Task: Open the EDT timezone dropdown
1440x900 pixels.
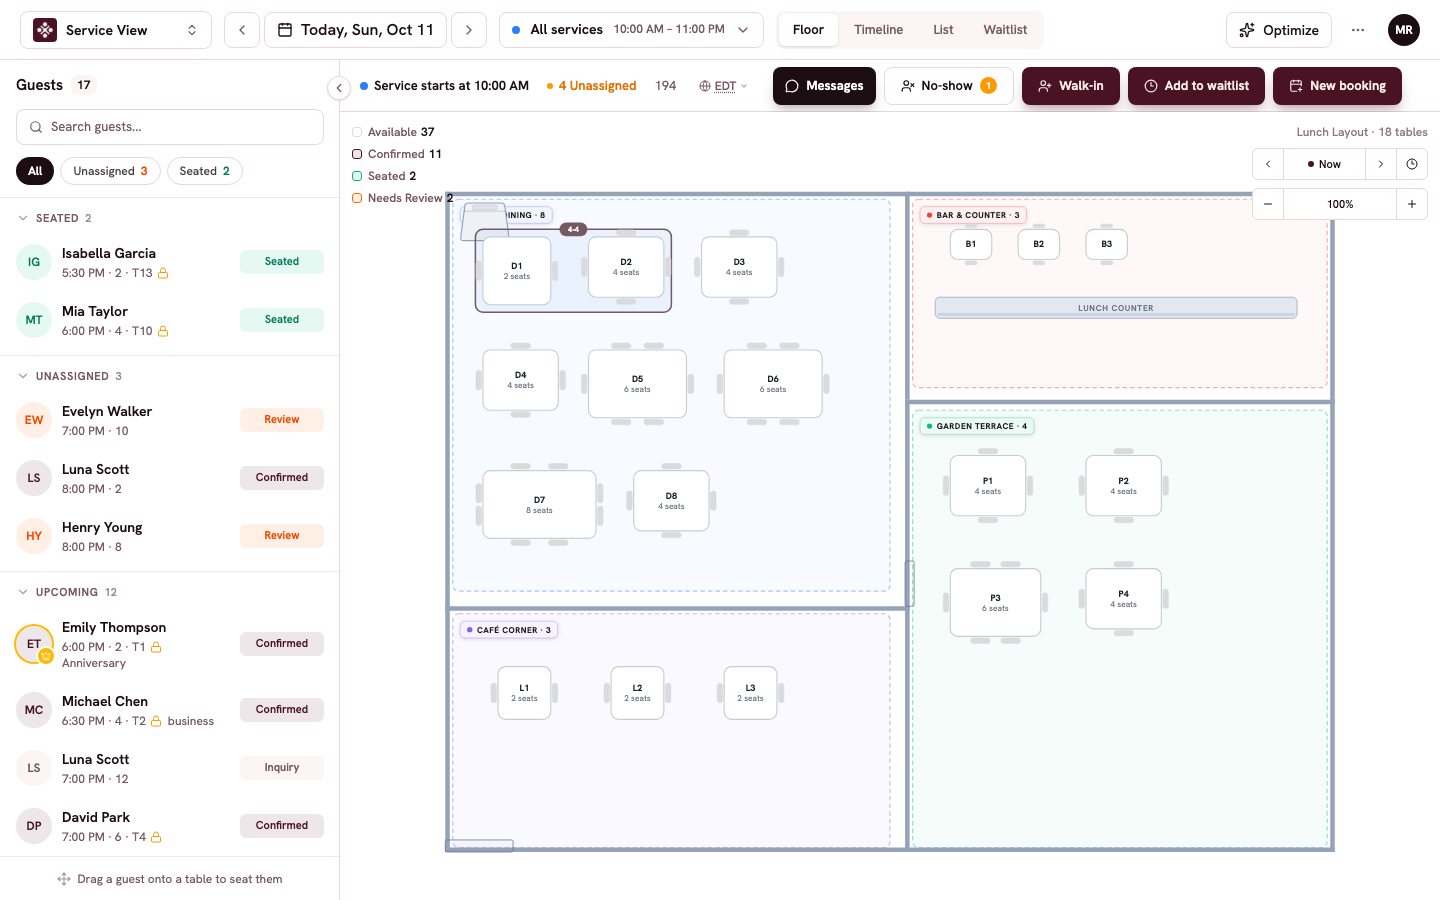Action: pyautogui.click(x=723, y=86)
